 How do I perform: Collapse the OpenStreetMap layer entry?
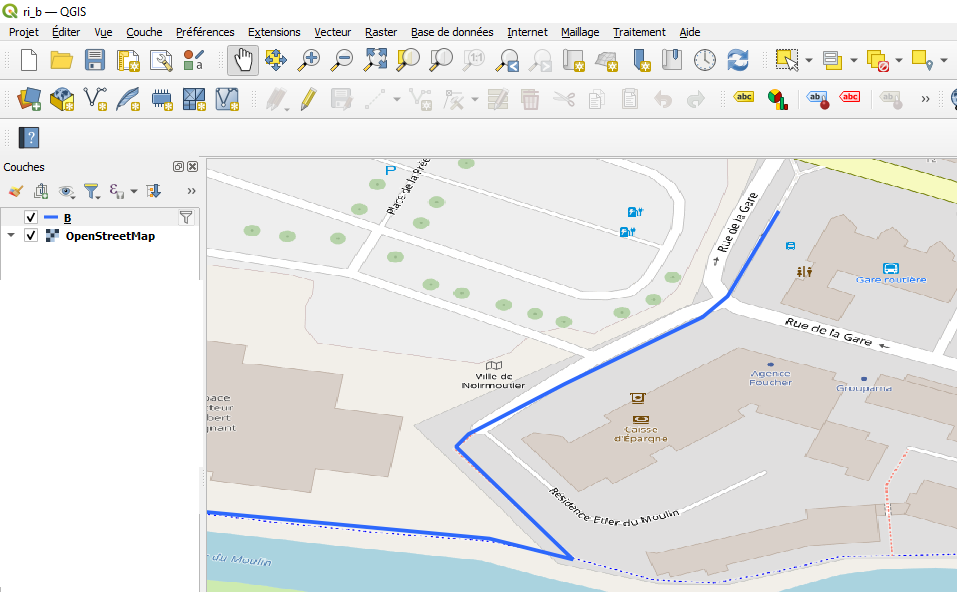point(12,236)
